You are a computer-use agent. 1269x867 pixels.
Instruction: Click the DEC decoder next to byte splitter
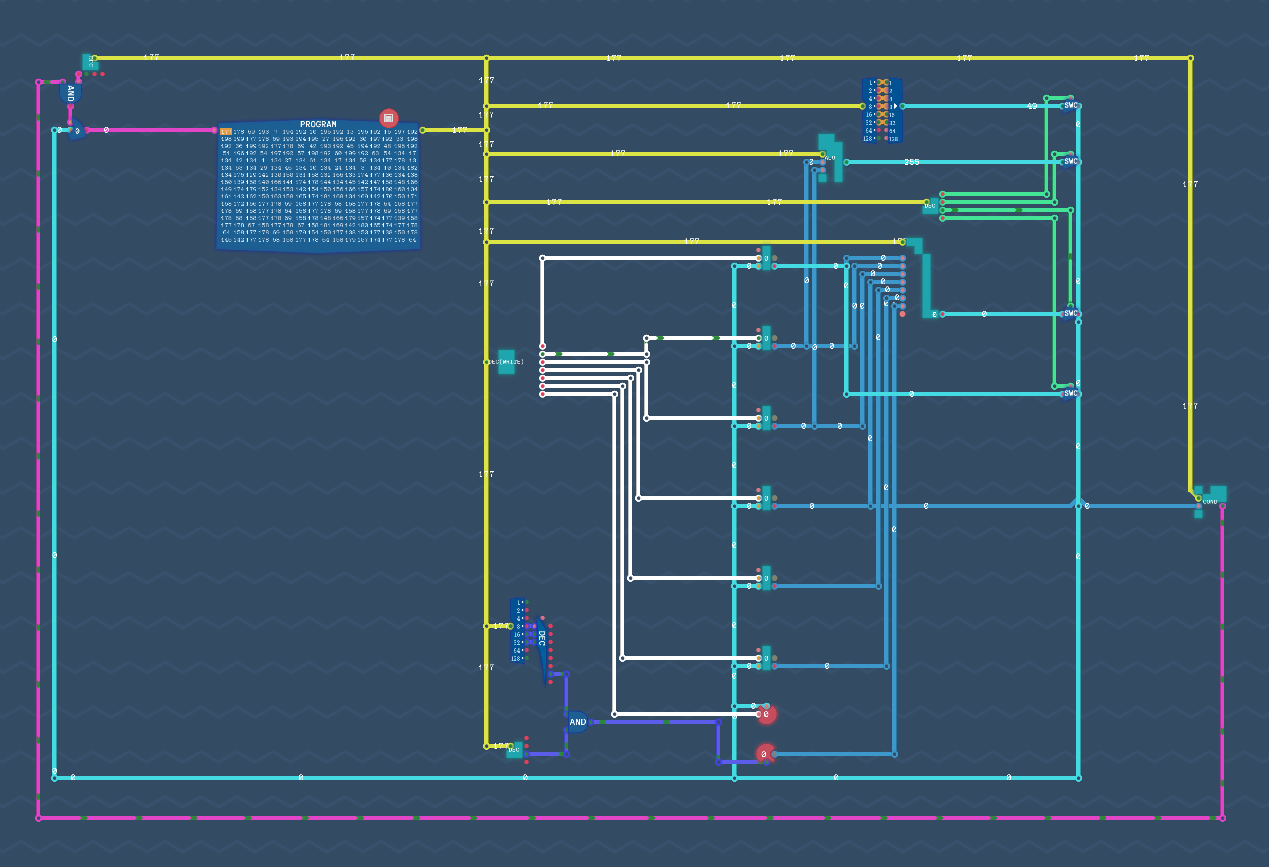coord(542,640)
